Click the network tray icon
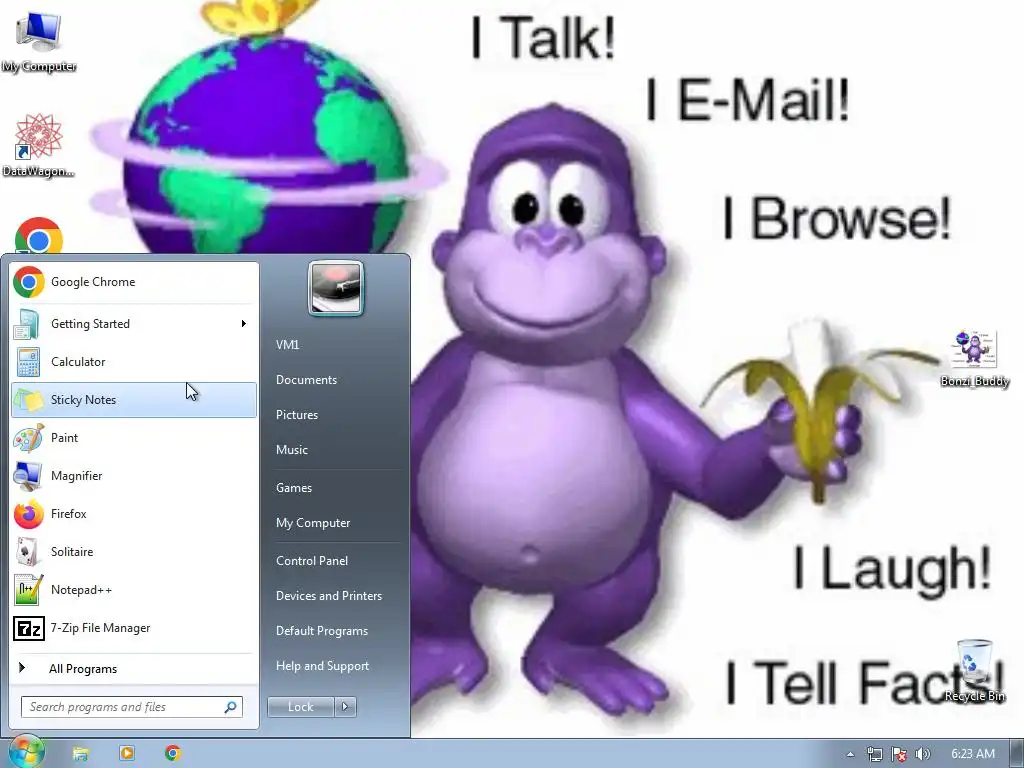Image resolution: width=1024 pixels, height=768 pixels. pos(874,754)
